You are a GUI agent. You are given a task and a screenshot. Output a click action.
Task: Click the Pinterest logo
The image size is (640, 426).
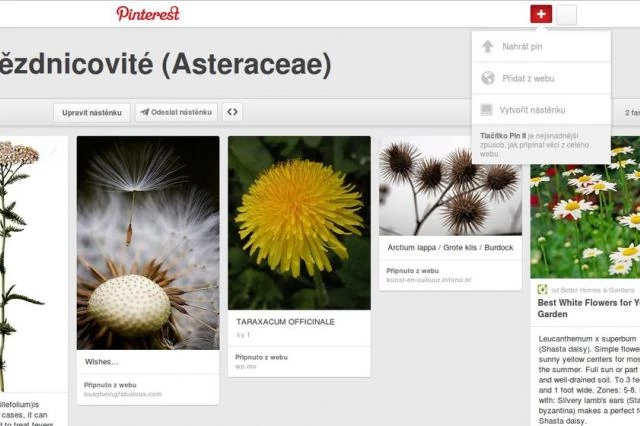148,14
